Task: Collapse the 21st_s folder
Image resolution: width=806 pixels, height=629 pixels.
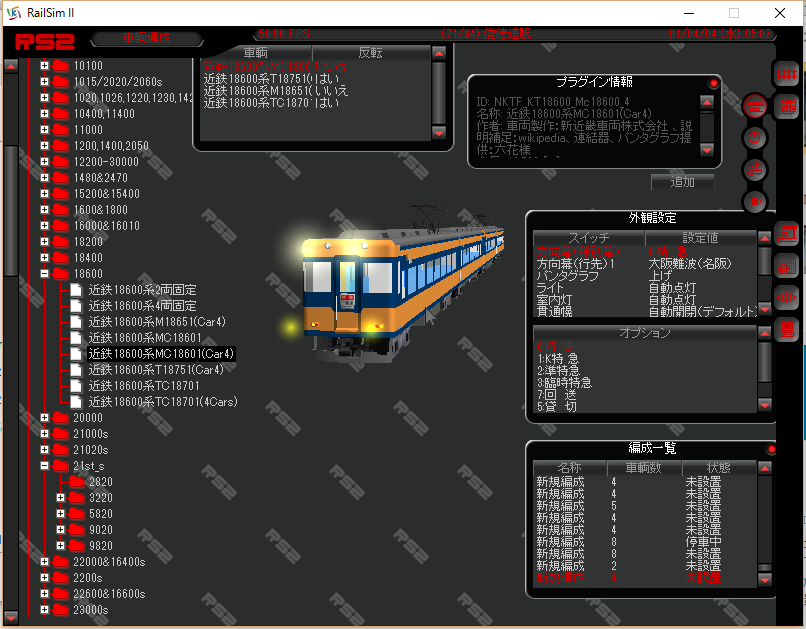Action: pyautogui.click(x=45, y=466)
